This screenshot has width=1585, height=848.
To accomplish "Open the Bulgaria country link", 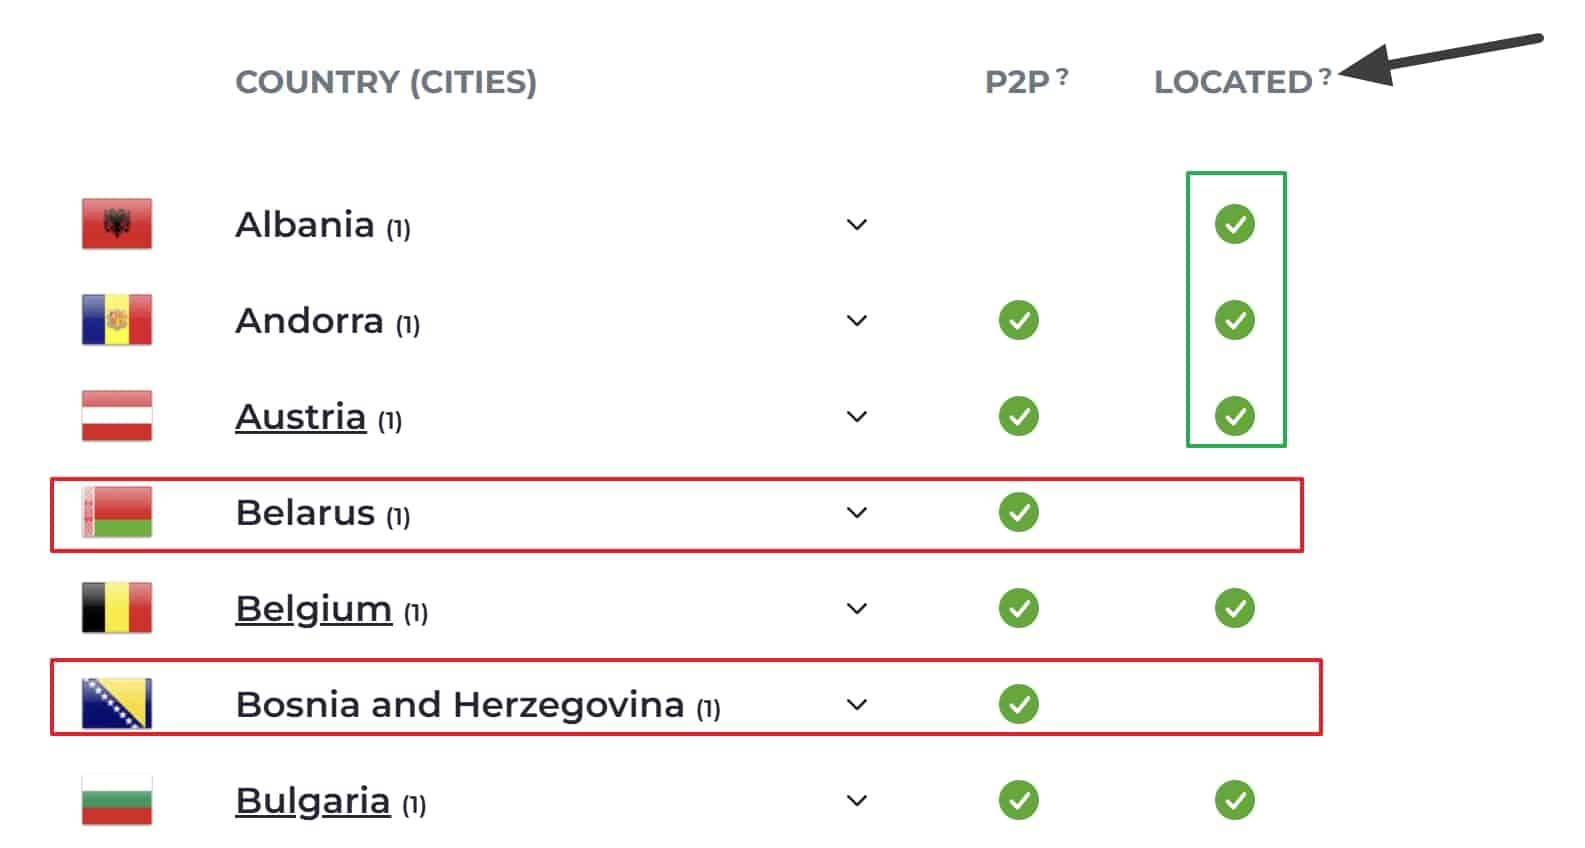I will [x=313, y=801].
